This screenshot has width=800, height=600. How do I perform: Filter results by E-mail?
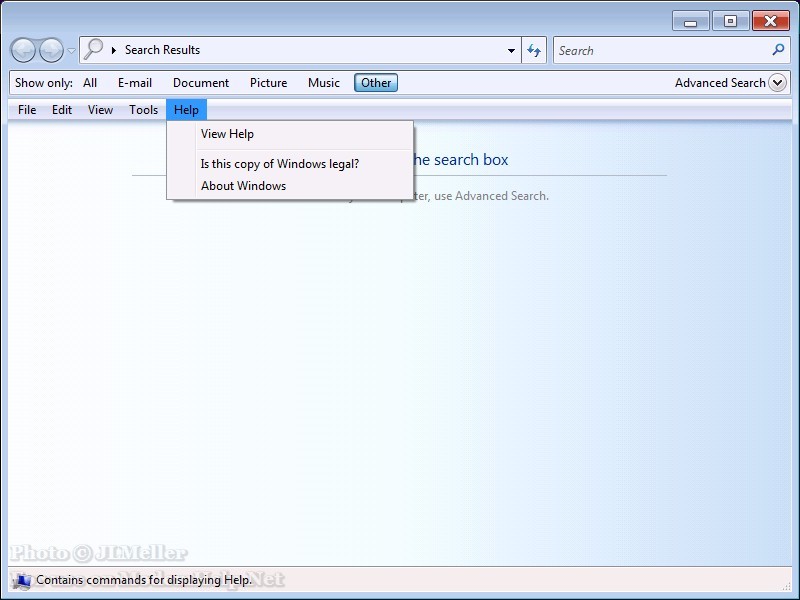[135, 83]
